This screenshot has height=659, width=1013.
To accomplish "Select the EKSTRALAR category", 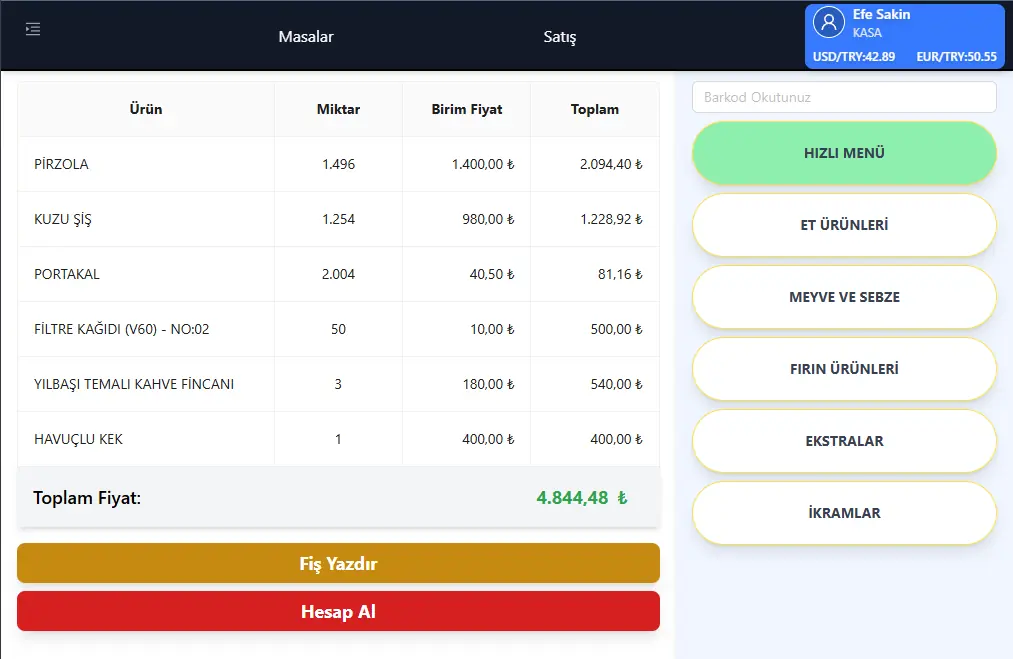I will pyautogui.click(x=844, y=441).
